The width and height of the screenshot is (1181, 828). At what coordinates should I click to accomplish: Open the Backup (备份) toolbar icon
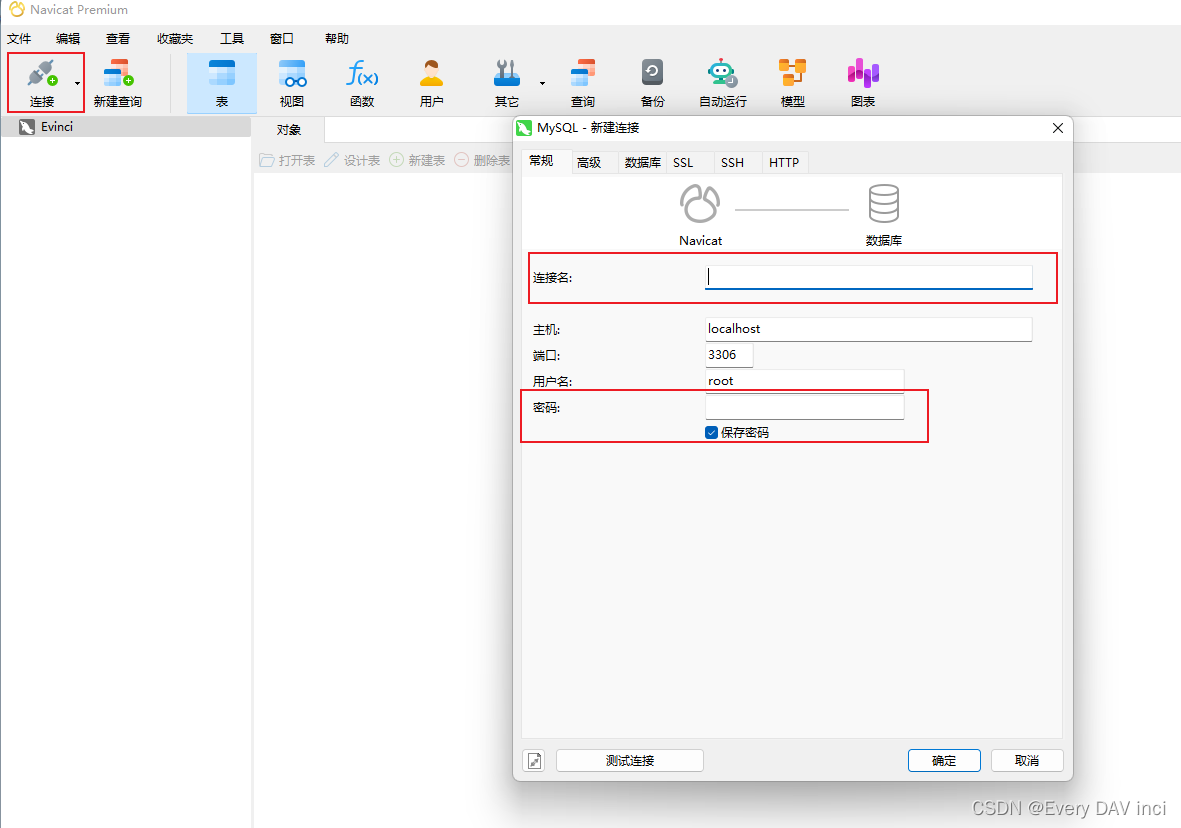click(x=652, y=74)
